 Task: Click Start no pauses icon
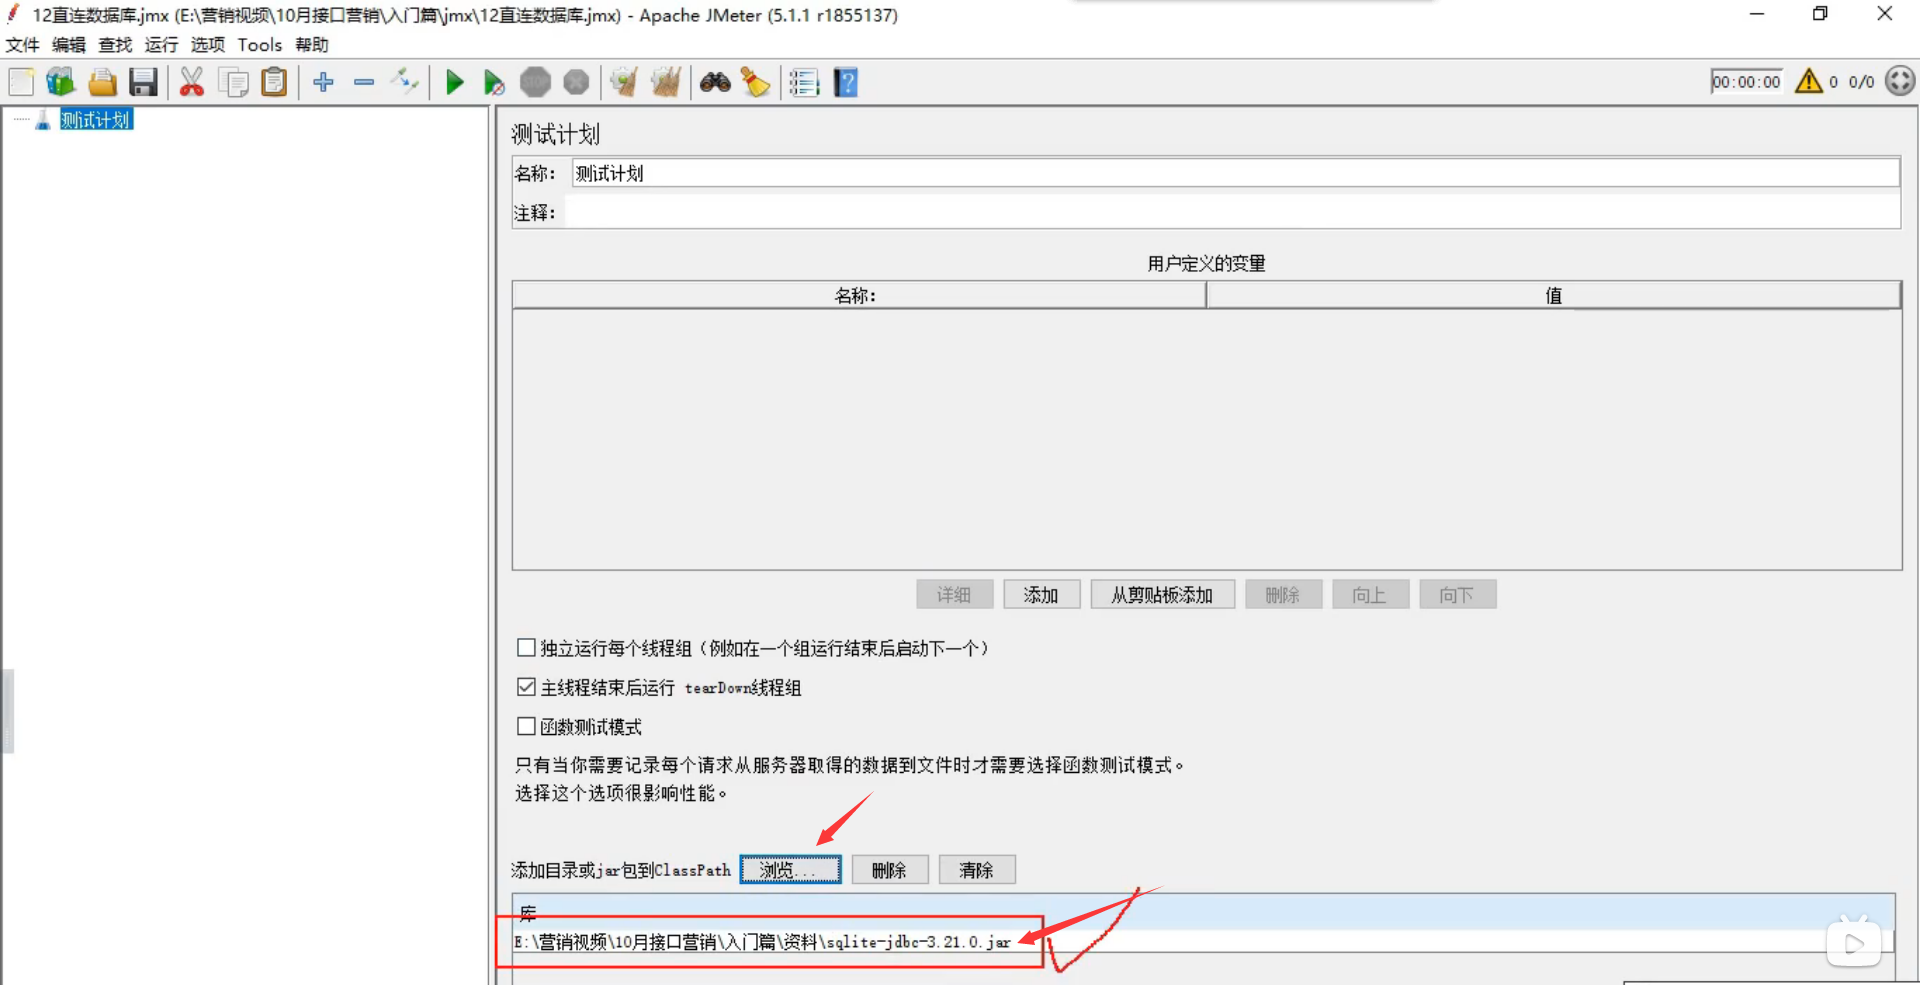tap(494, 82)
